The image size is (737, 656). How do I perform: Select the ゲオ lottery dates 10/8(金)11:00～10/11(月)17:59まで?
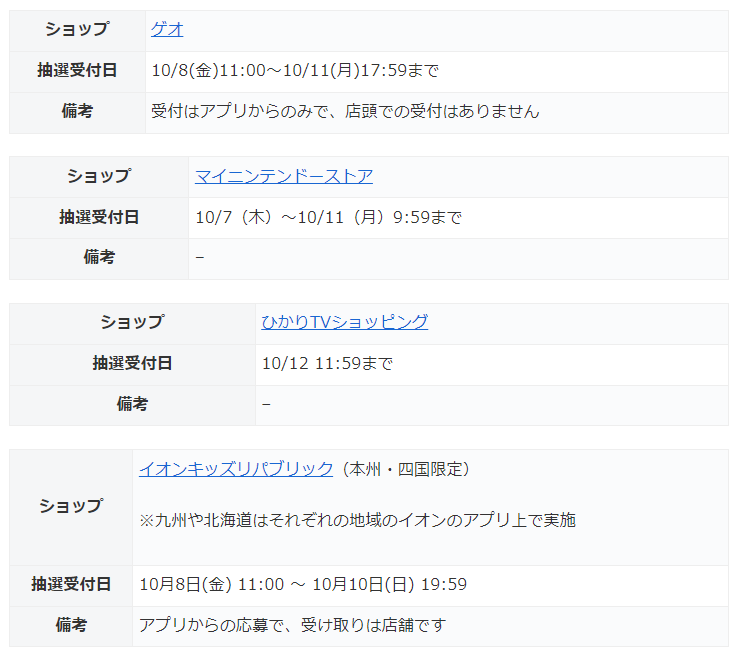(x=295, y=70)
